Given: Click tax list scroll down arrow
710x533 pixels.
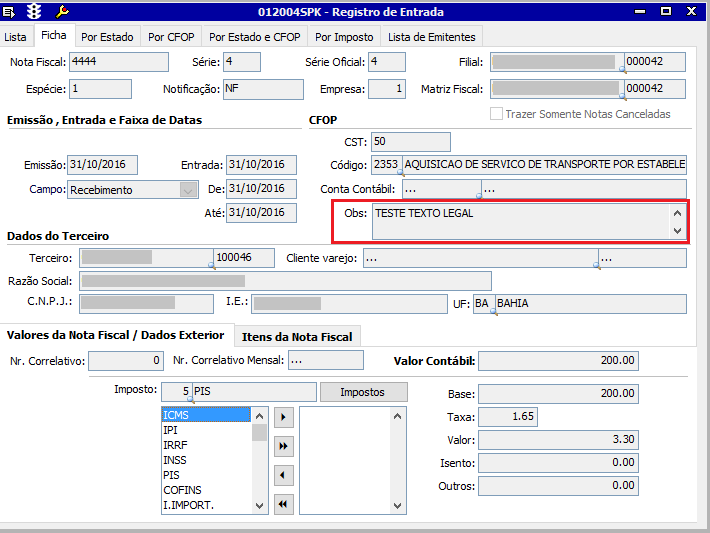Looking at the screenshot, I should click(259, 505).
